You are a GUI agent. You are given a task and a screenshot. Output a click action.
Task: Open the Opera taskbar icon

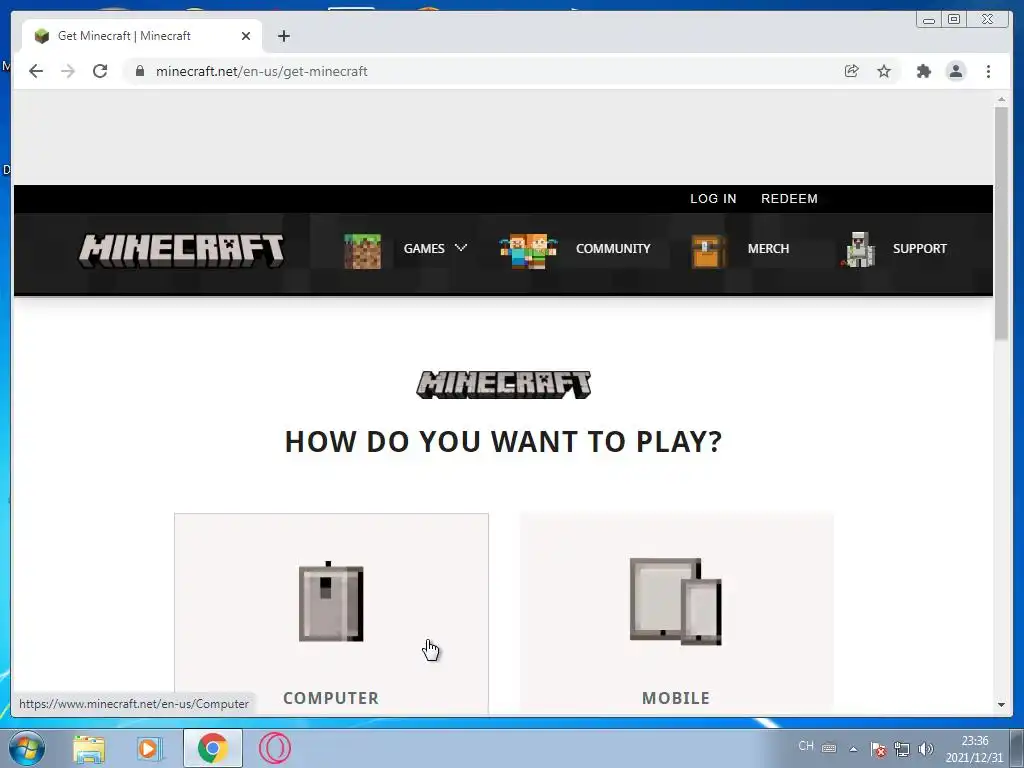point(274,748)
